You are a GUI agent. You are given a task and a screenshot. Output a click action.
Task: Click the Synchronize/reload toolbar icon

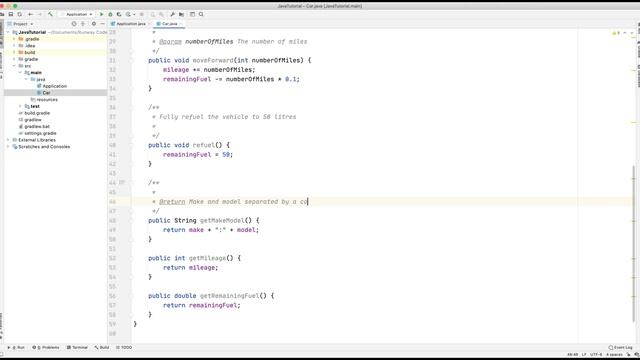(20, 14)
